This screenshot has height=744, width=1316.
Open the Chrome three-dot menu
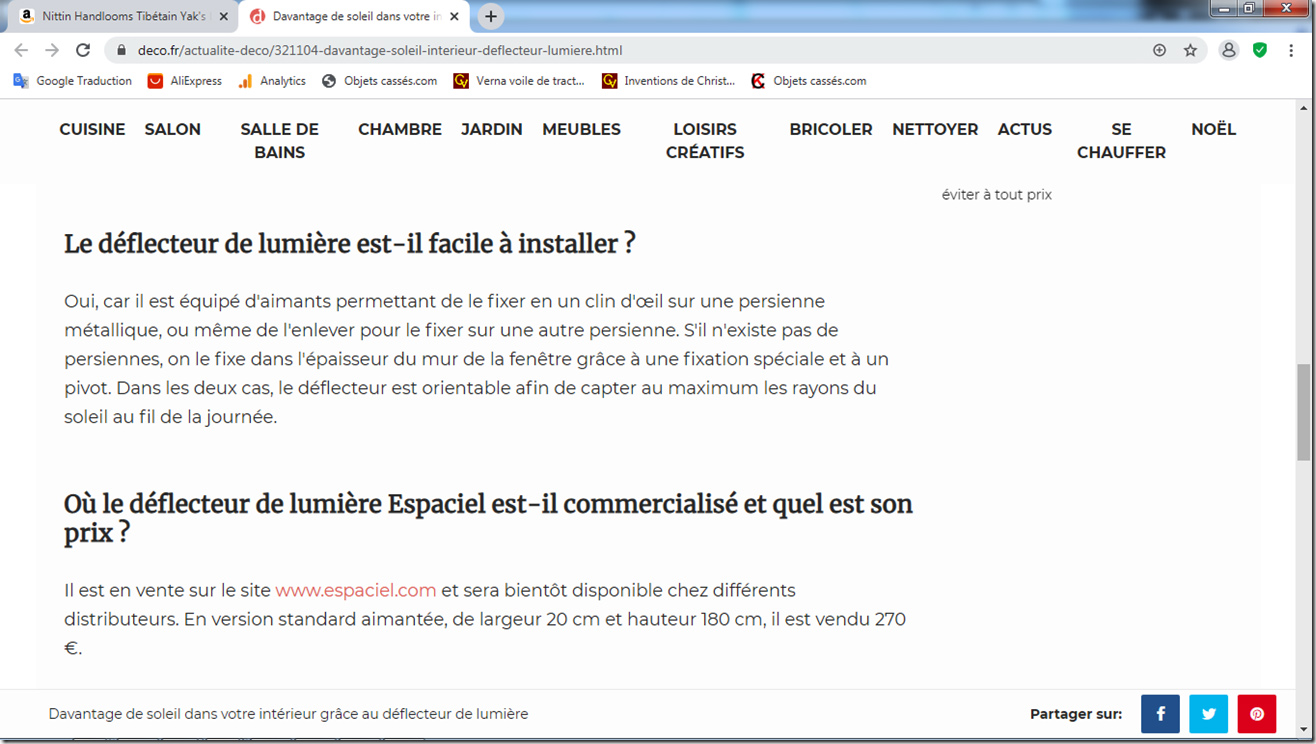click(1291, 50)
